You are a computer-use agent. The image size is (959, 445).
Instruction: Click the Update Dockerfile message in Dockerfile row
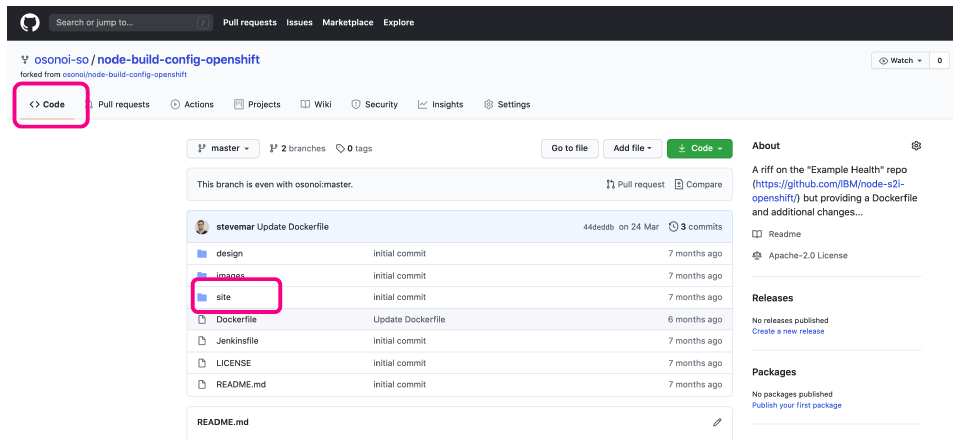point(409,319)
